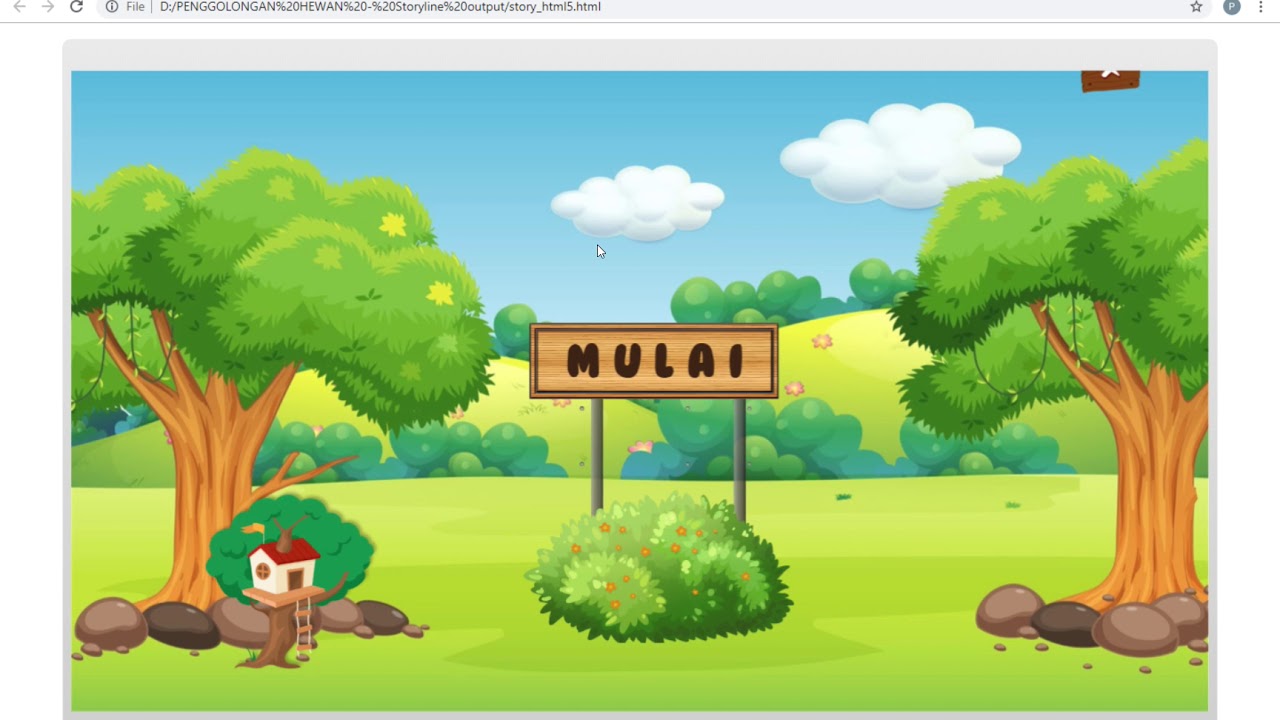This screenshot has height=720, width=1280.
Task: Click the left metal post of the sign
Action: (x=597, y=455)
